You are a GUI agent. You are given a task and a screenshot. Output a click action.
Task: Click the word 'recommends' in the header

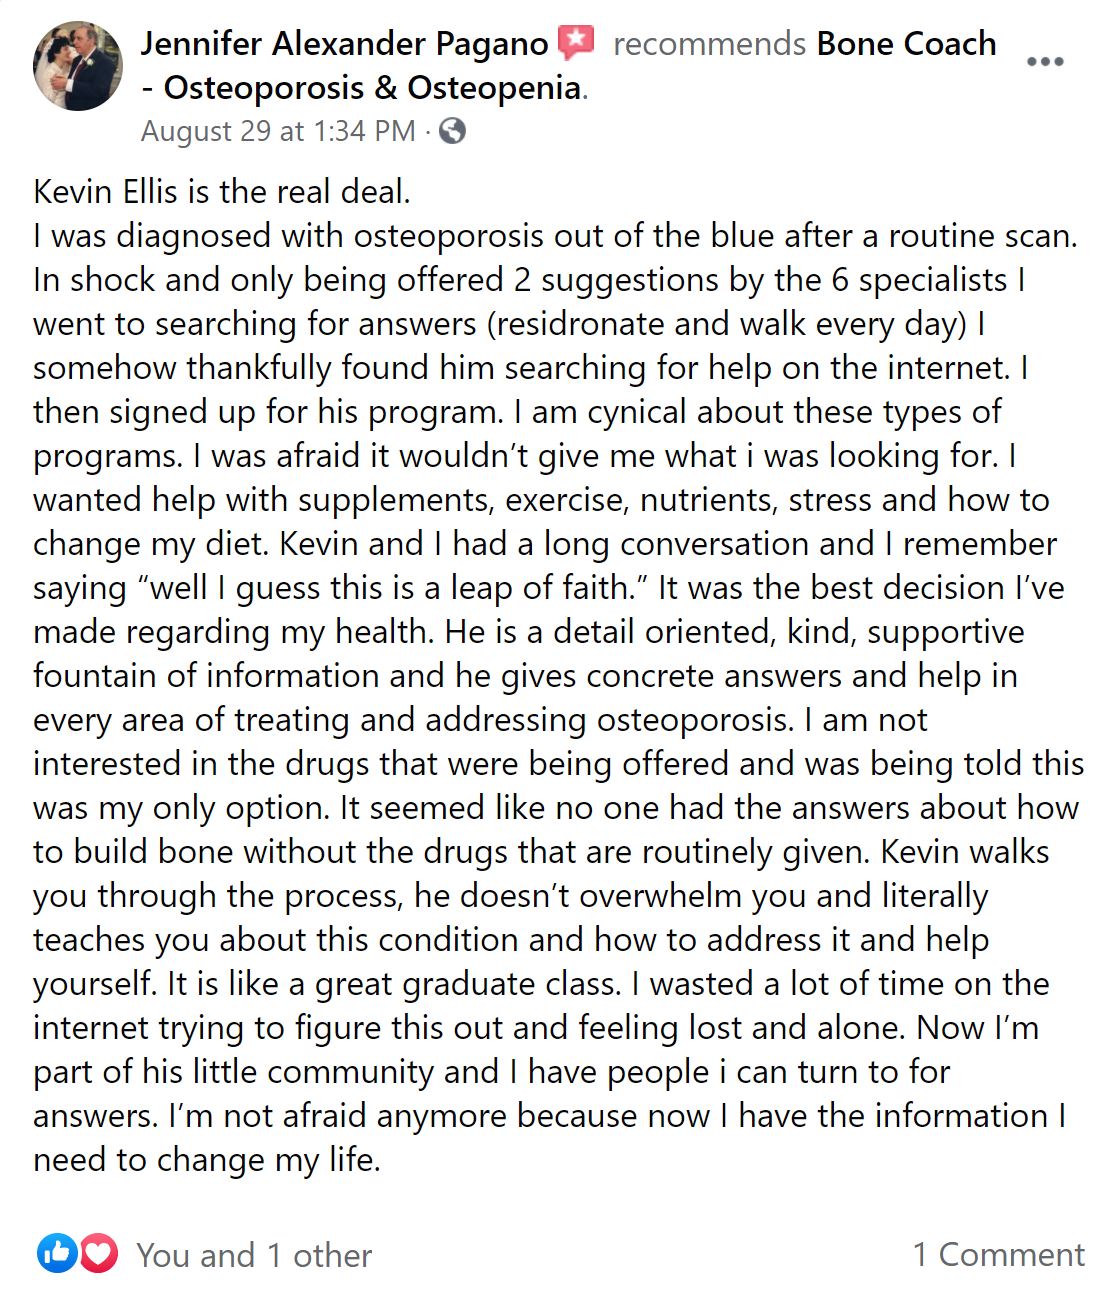tap(709, 44)
